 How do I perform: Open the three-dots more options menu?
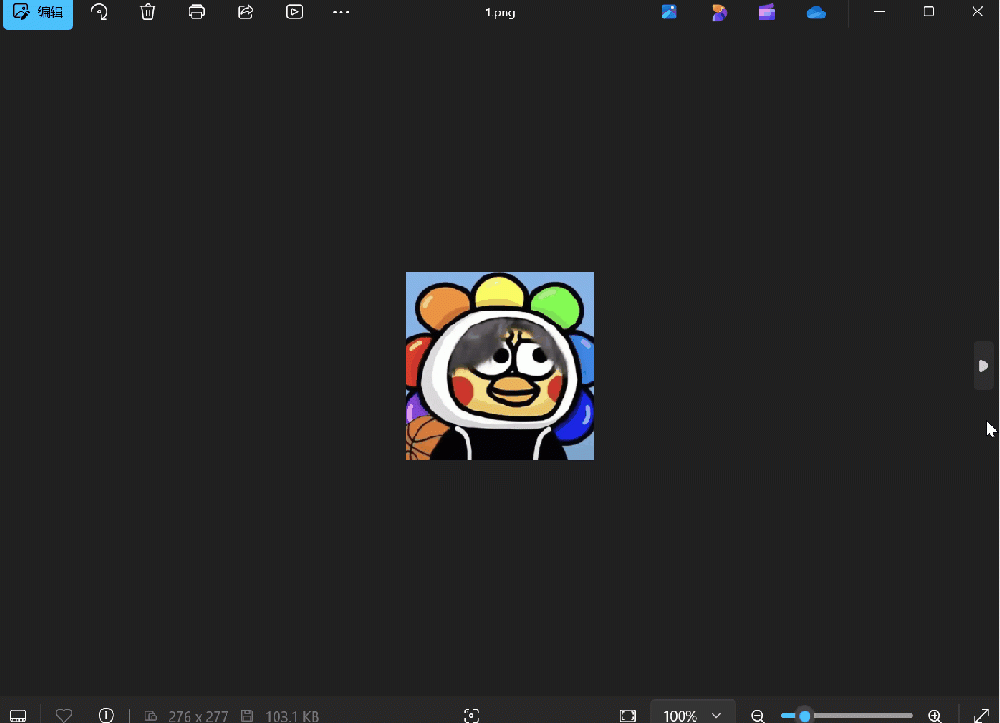click(x=341, y=12)
